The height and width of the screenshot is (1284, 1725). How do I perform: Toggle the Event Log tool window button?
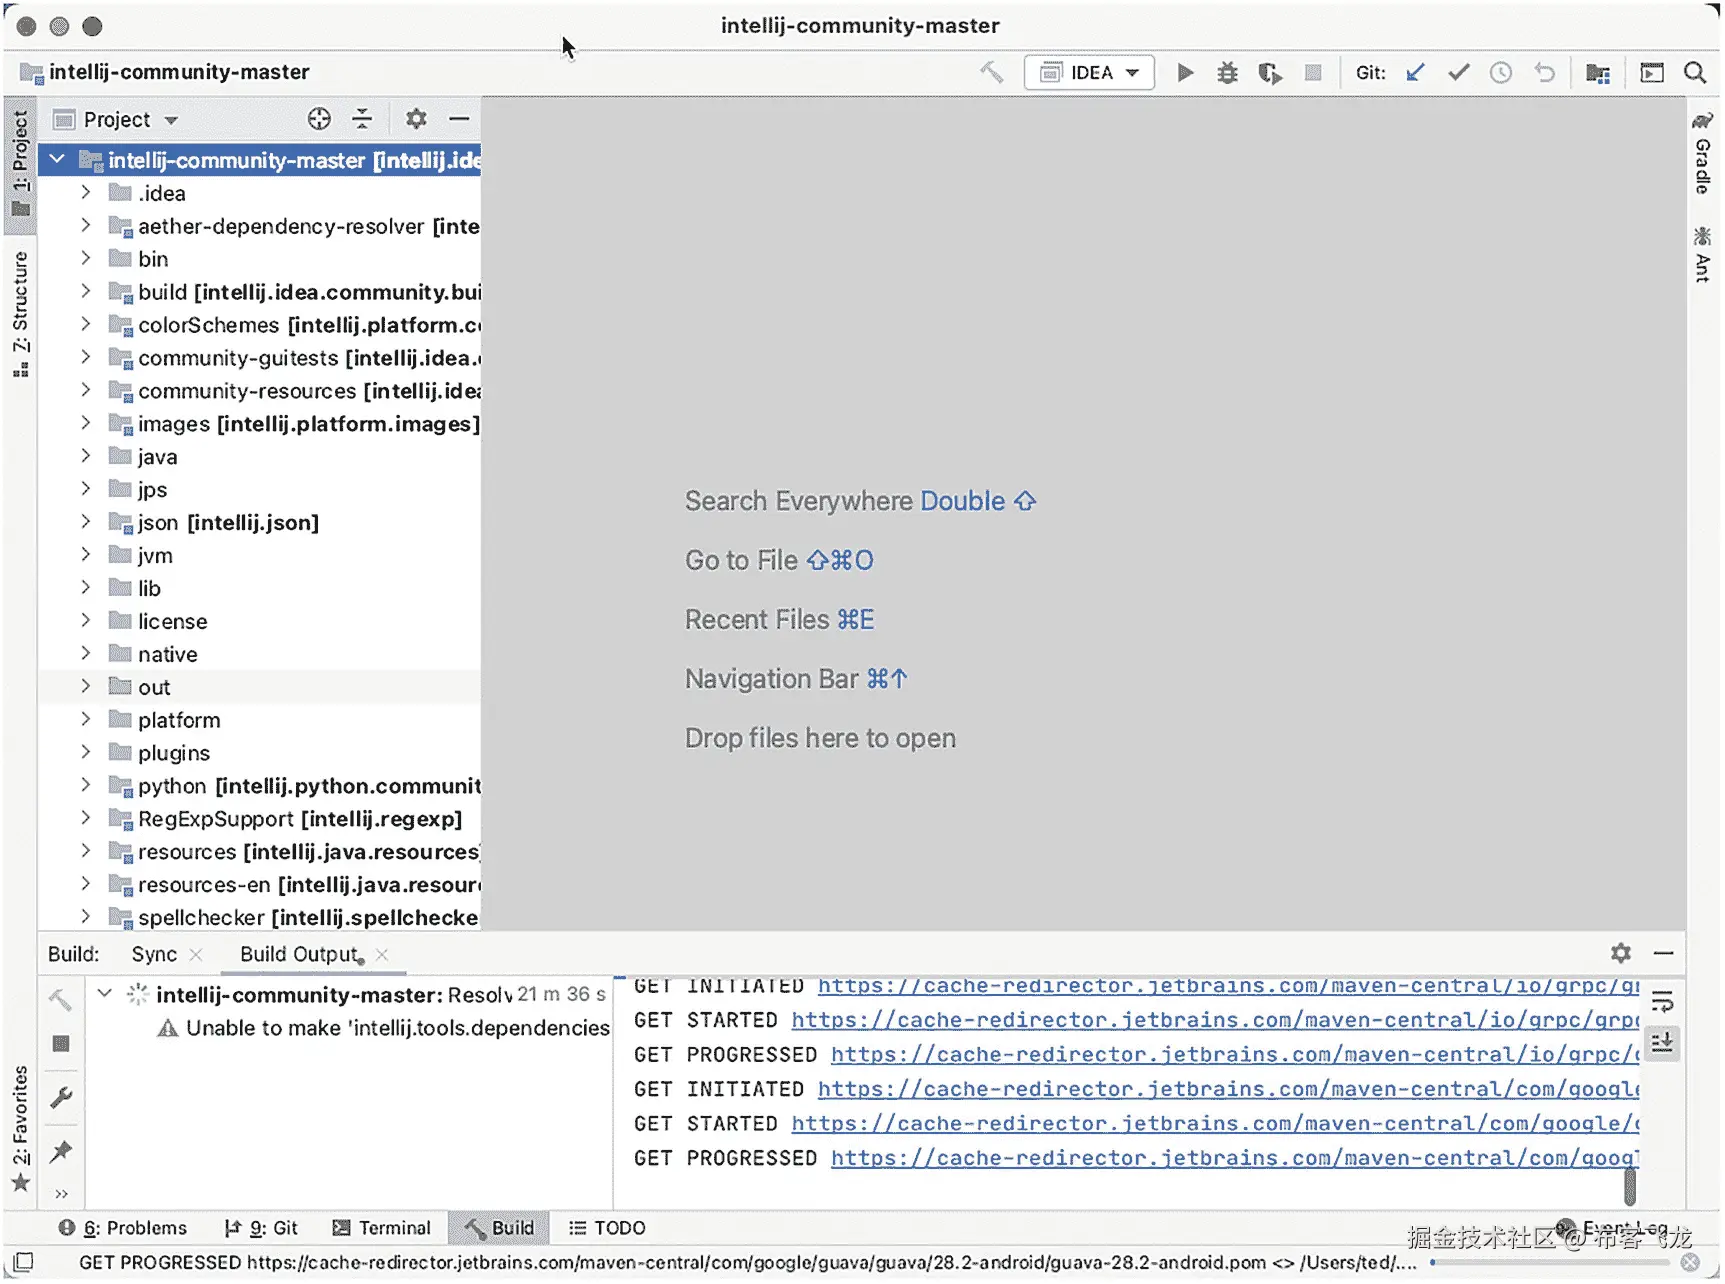coord(1612,1228)
